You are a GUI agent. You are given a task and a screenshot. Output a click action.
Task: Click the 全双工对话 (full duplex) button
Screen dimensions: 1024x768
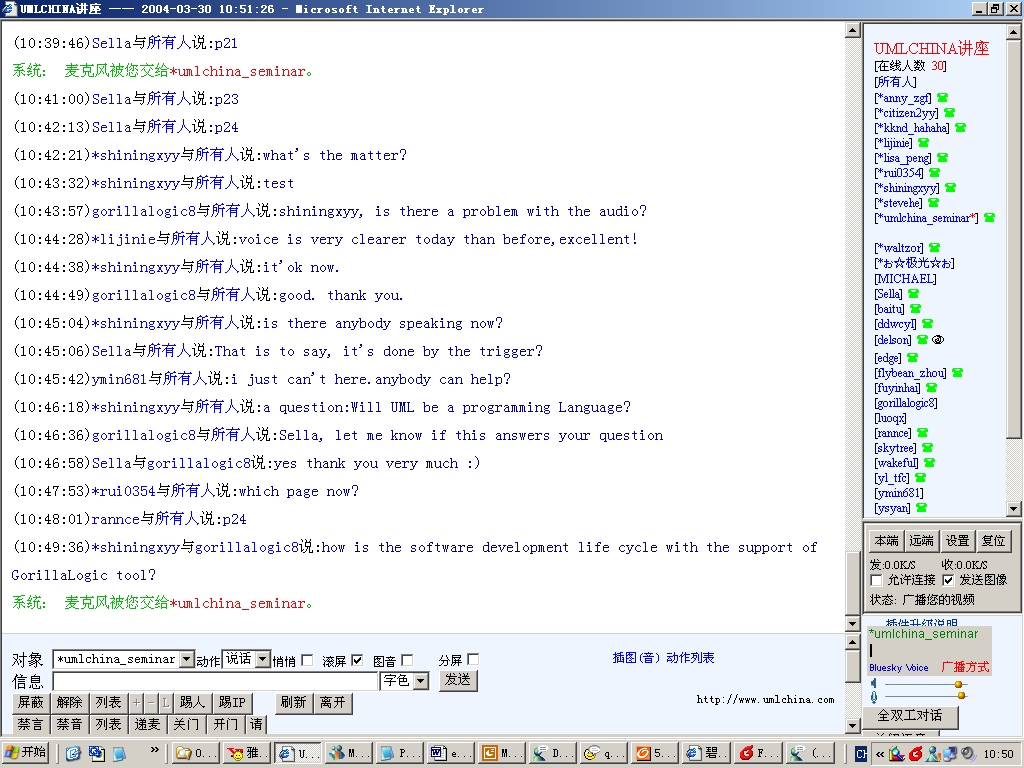(910, 716)
